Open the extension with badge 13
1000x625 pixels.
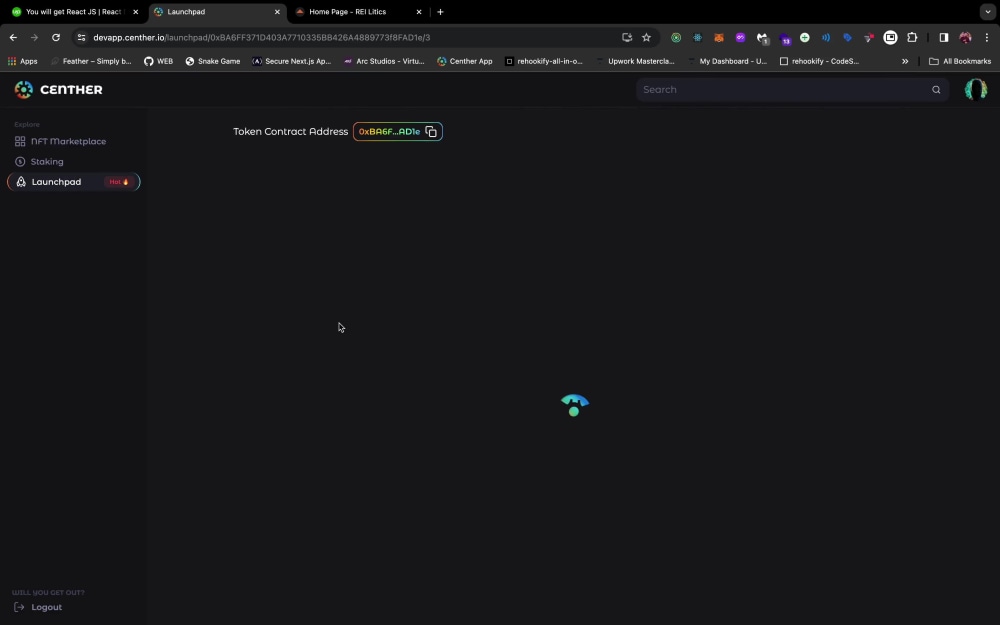pyautogui.click(x=784, y=38)
